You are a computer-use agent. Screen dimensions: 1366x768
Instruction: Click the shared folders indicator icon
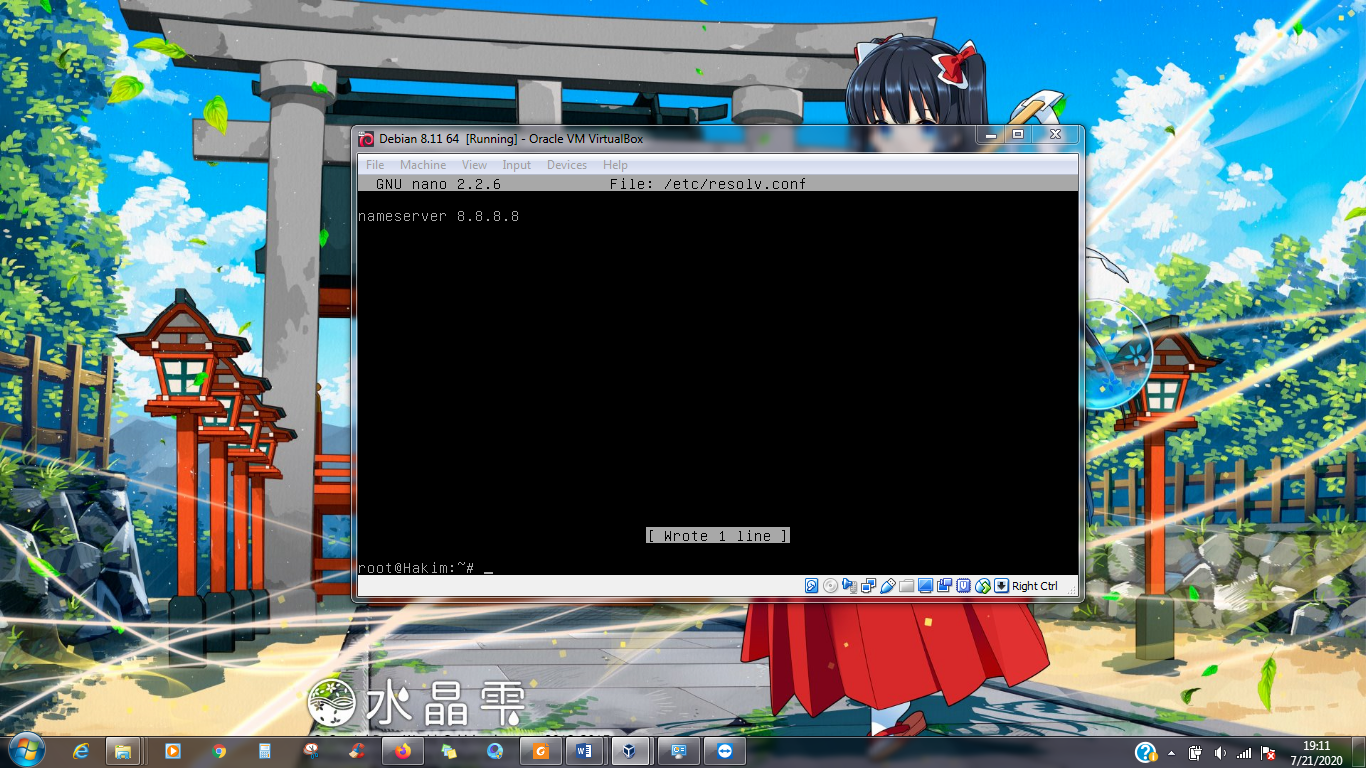(x=907, y=586)
